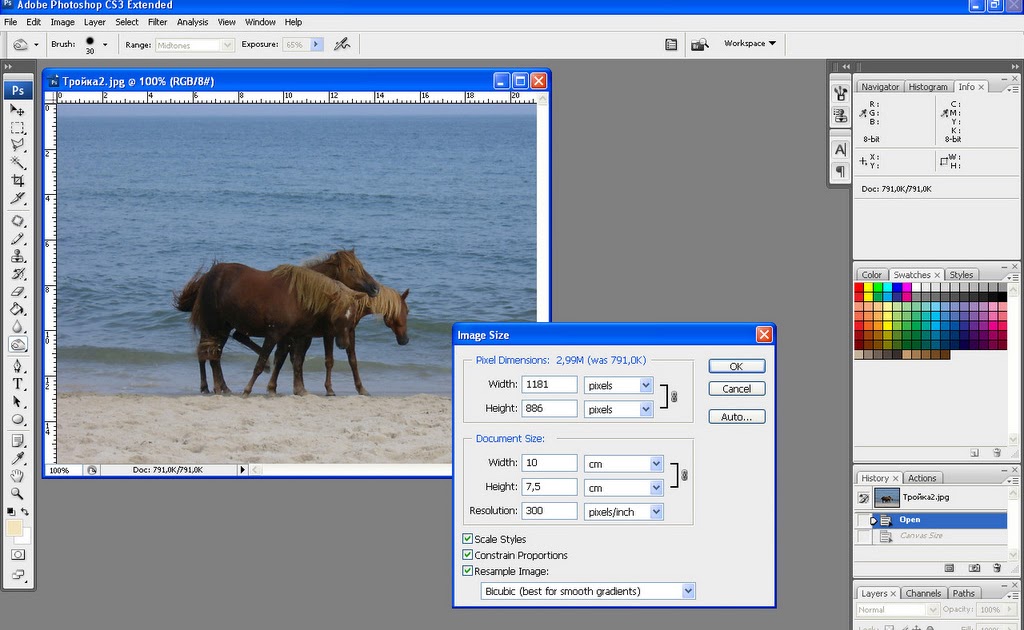The image size is (1024, 630).
Task: Click the background color swatch
Action: 26,538
